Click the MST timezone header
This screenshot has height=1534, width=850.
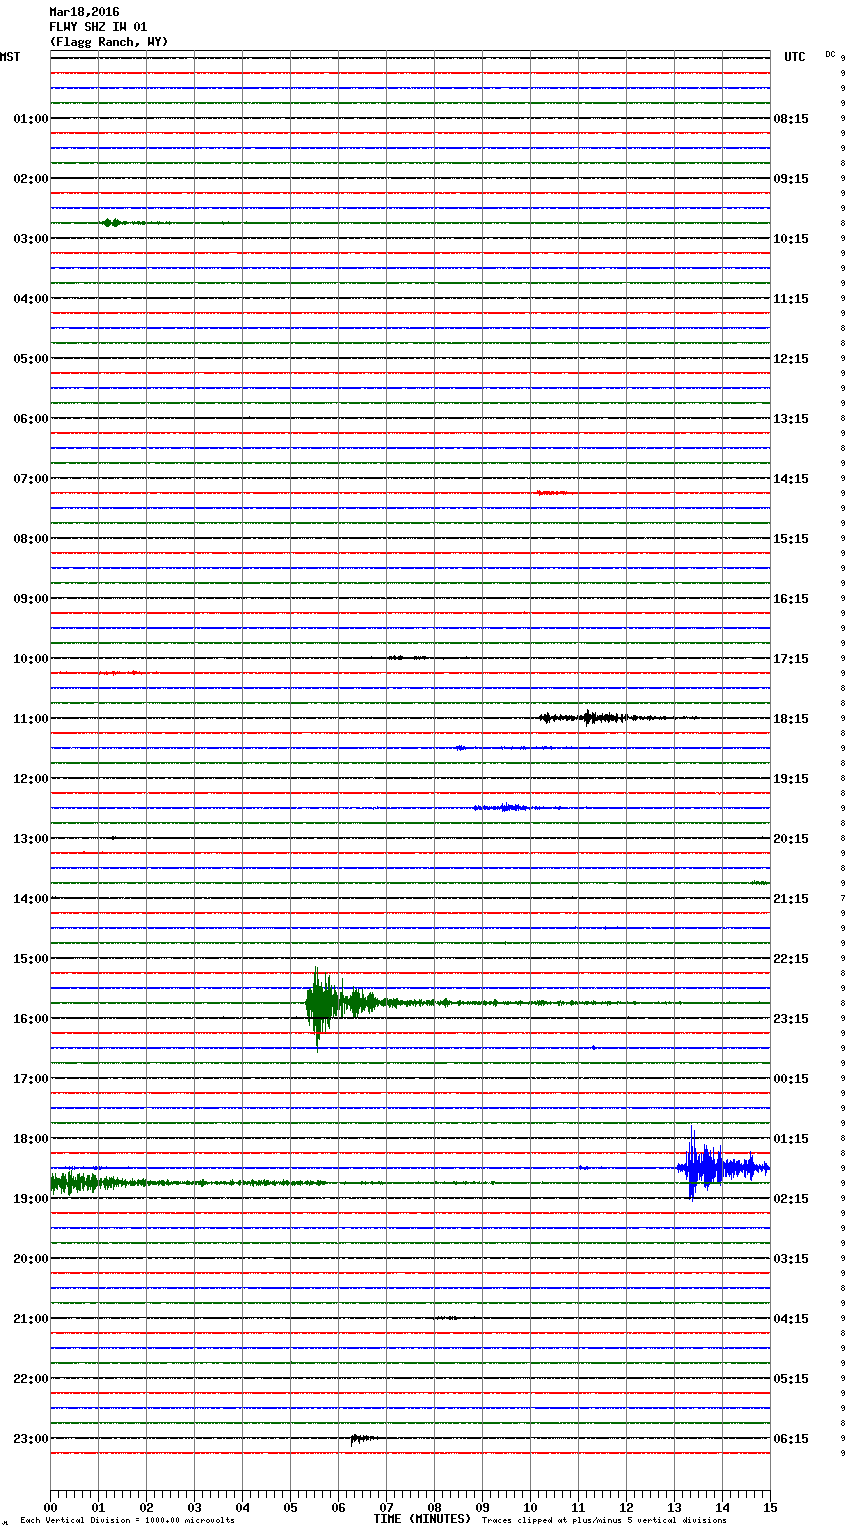click(10, 57)
